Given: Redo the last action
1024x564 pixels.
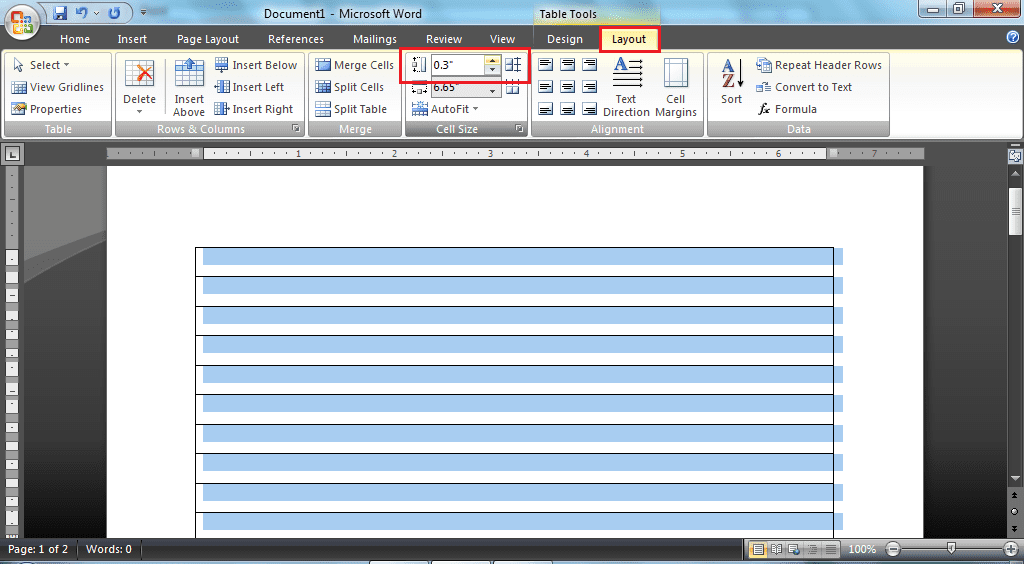Looking at the screenshot, I should [114, 13].
